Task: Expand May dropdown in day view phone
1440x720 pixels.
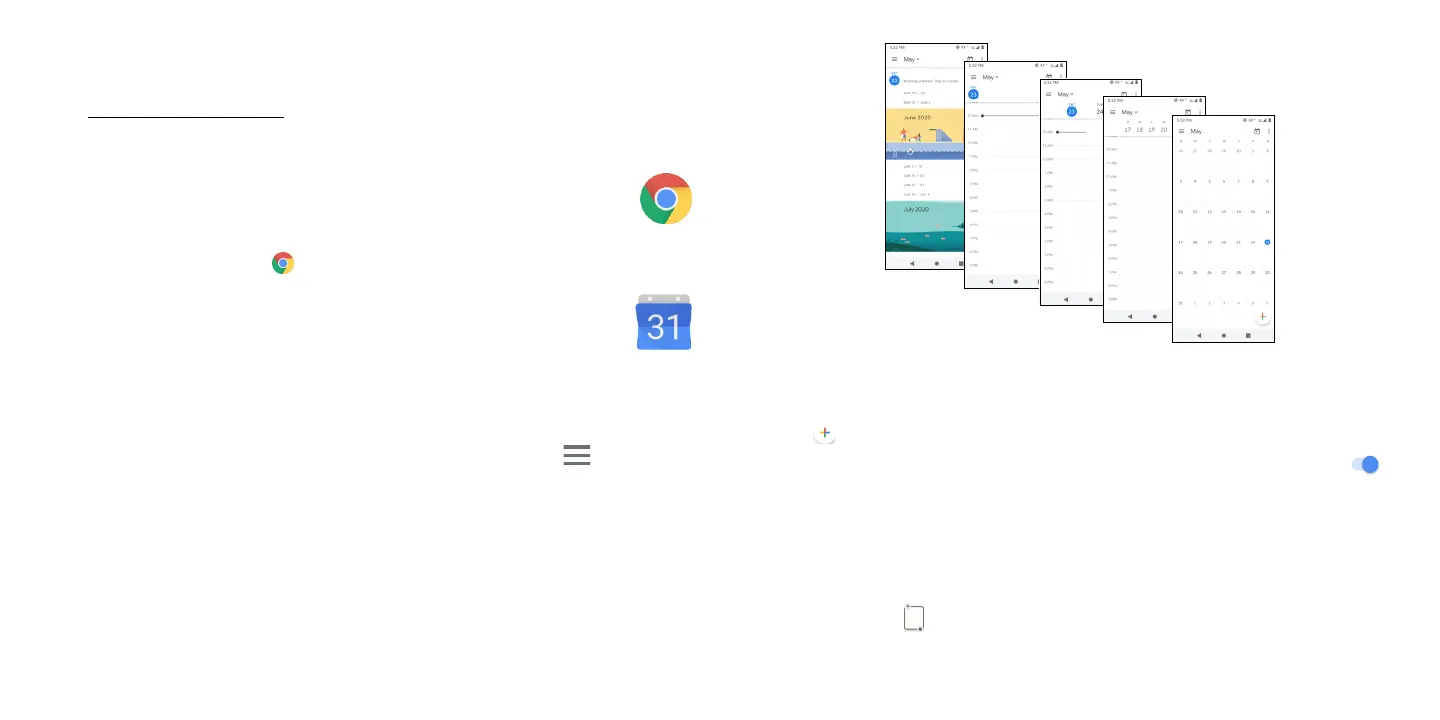Action: click(x=990, y=77)
